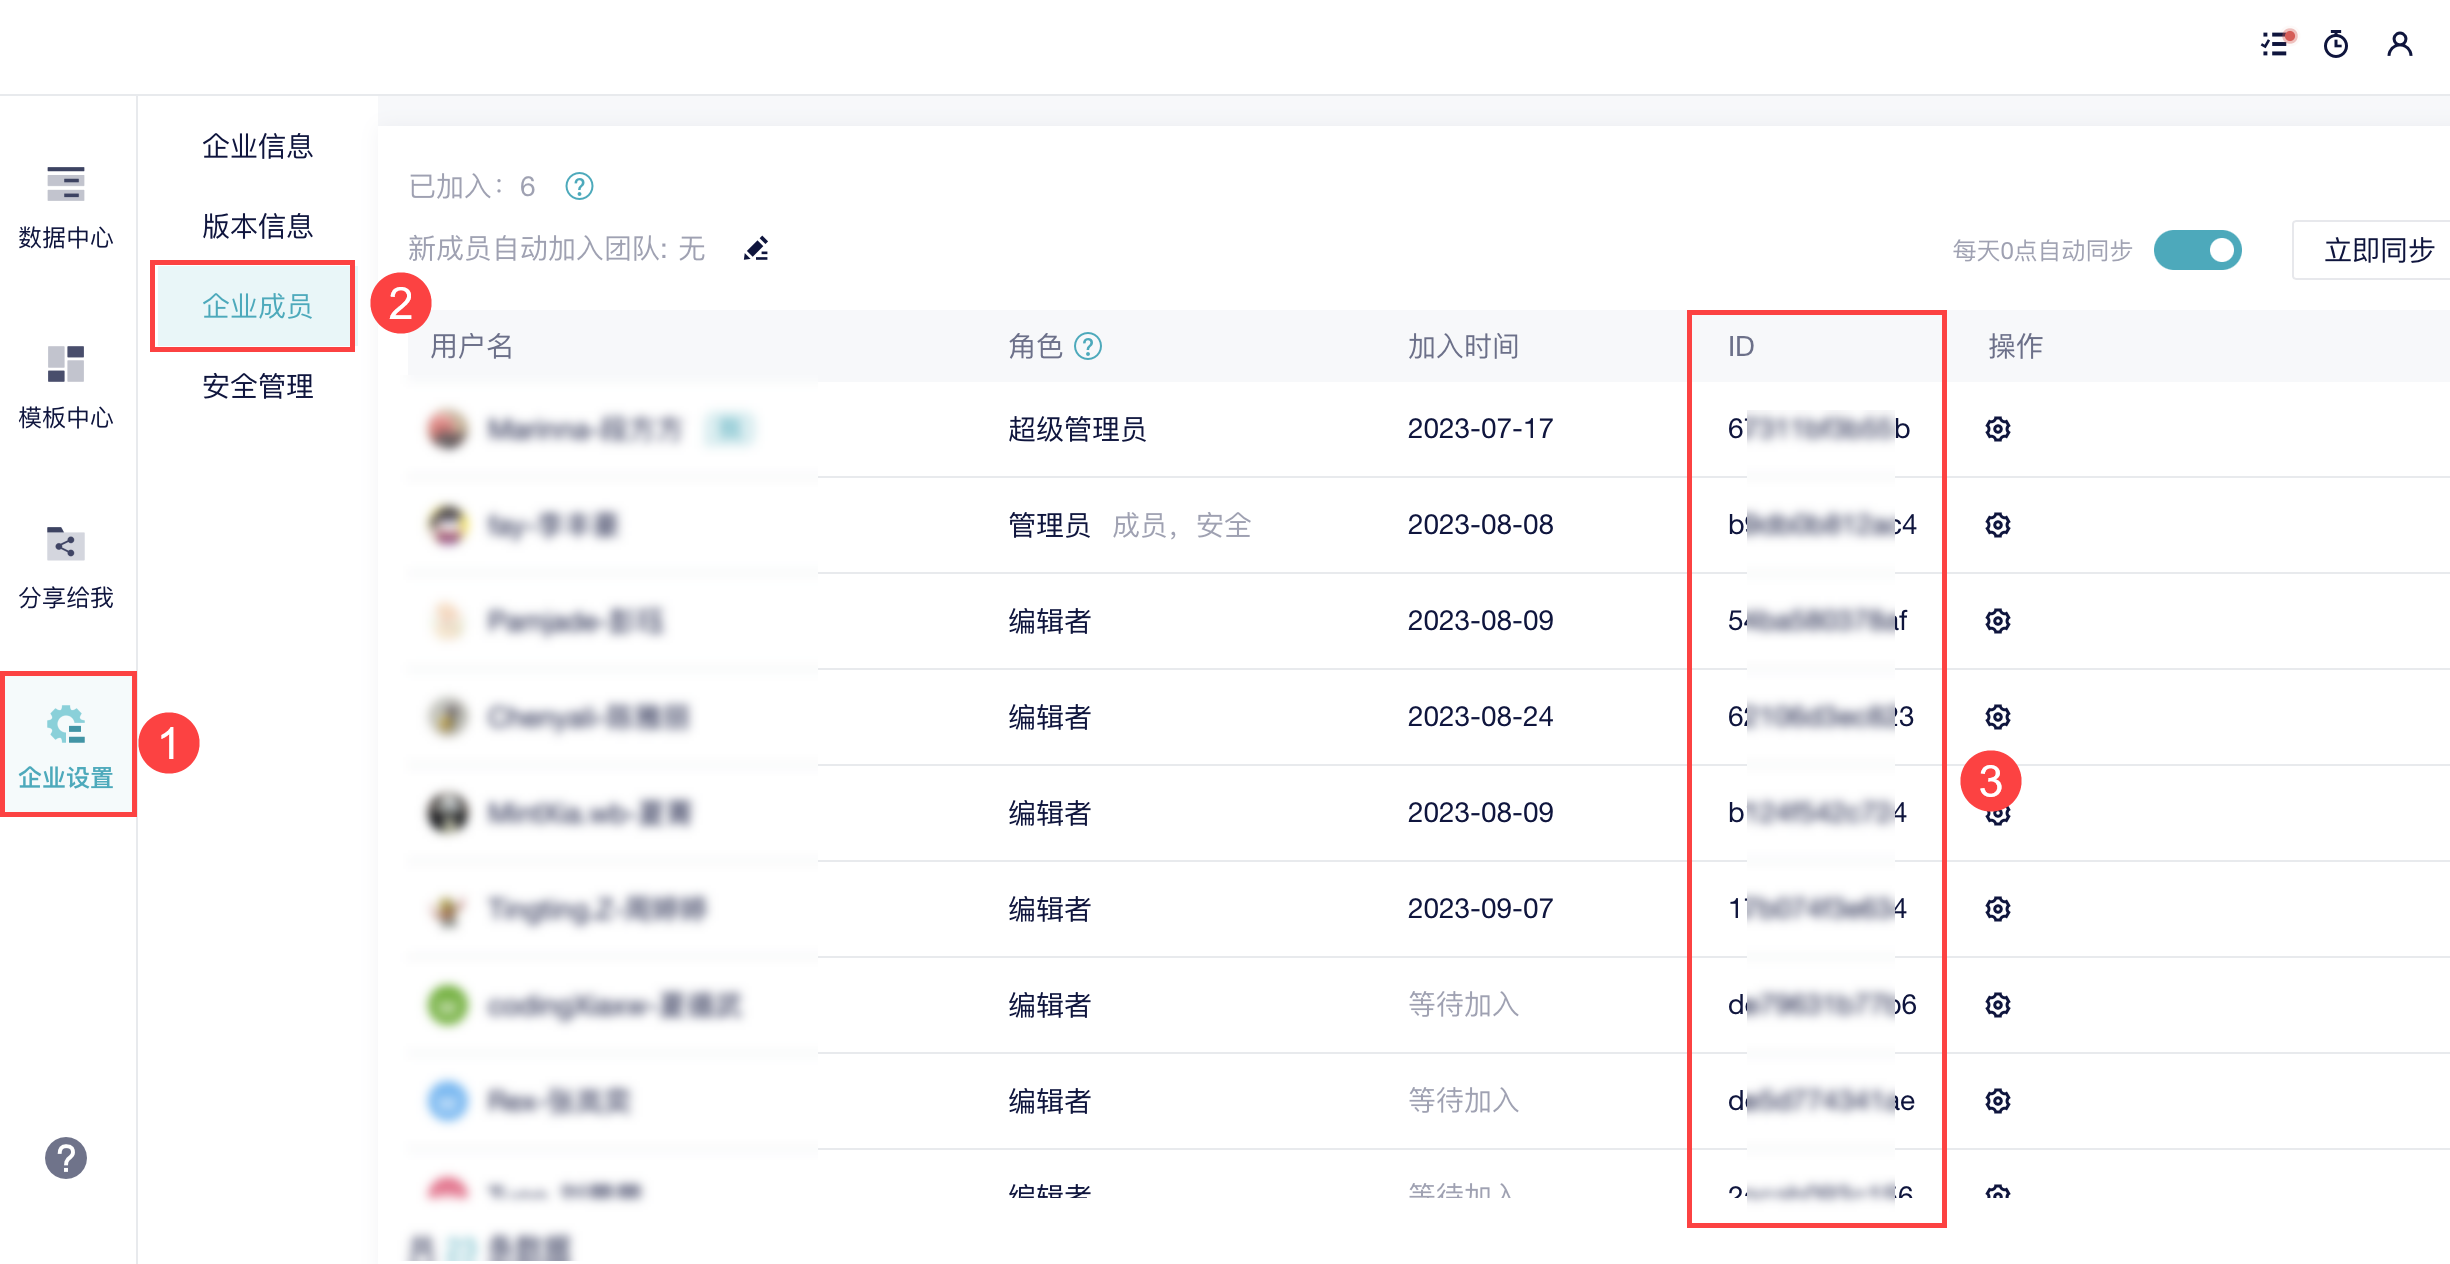Open the task list icon in header
Screen dimensions: 2450x1264
click(2275, 44)
